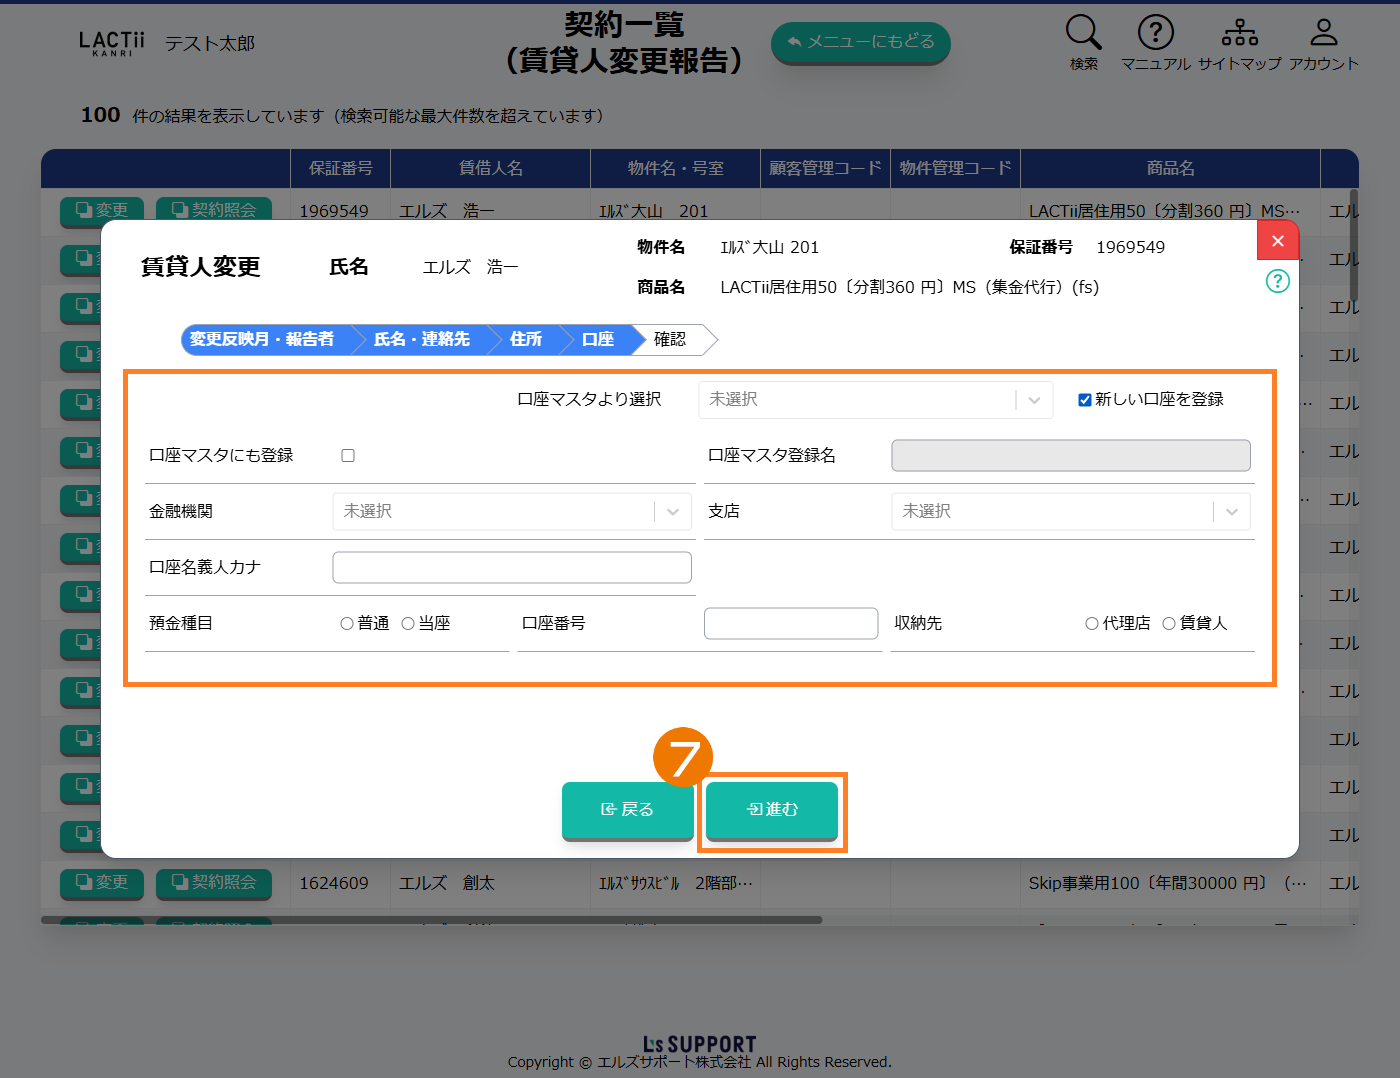The image size is (1400, 1078).
Task: Go to 氏名・連絡先 step tab
Action: [x=421, y=340]
